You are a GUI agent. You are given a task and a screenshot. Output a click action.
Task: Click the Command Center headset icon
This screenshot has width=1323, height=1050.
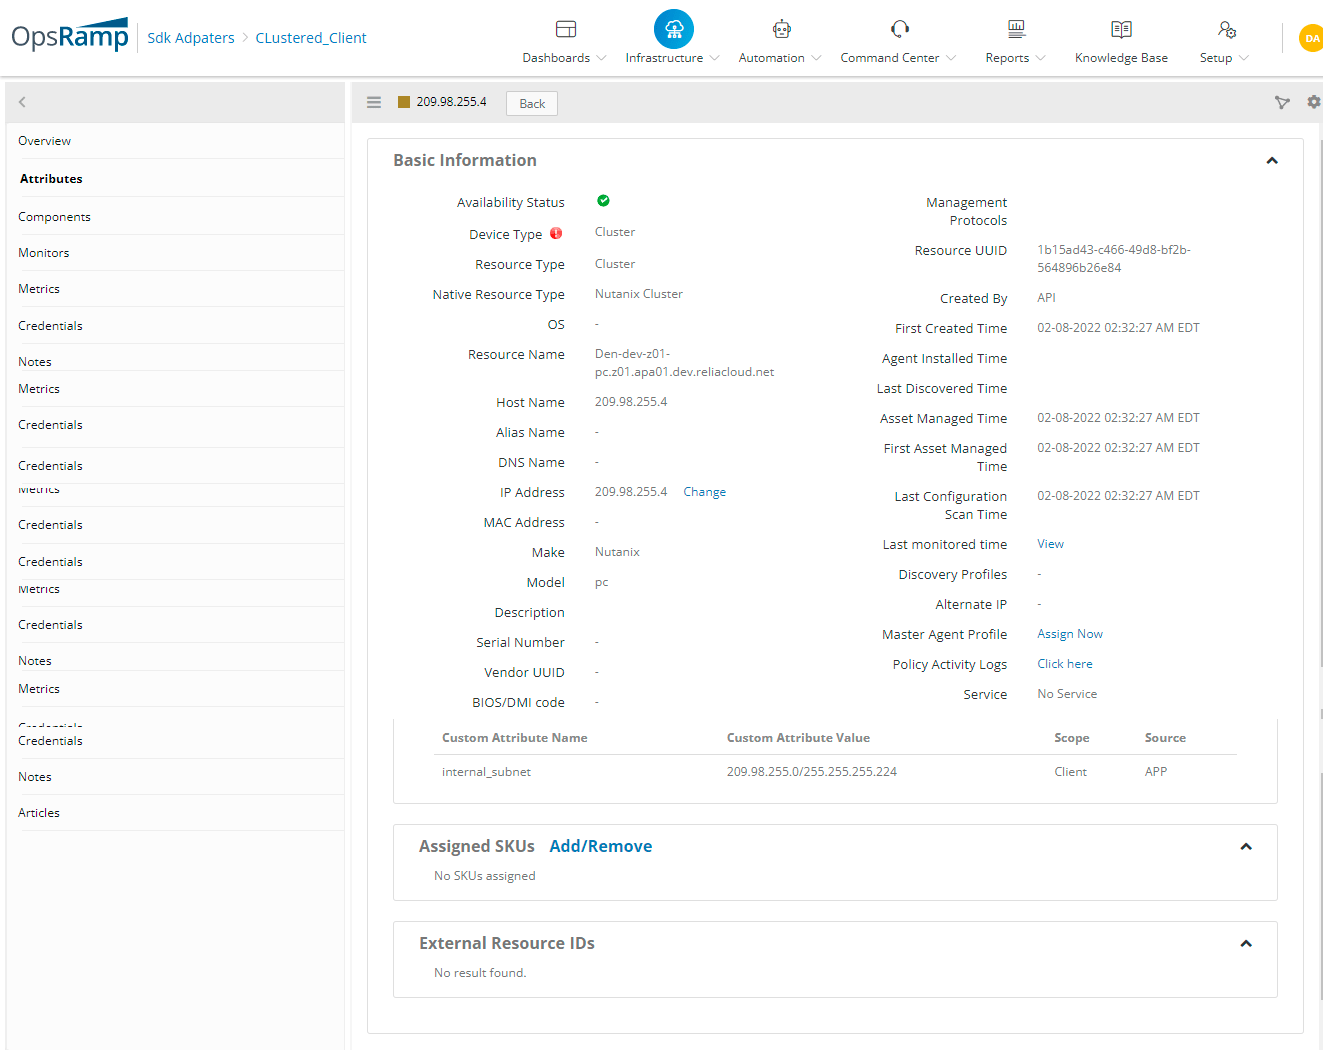(898, 29)
